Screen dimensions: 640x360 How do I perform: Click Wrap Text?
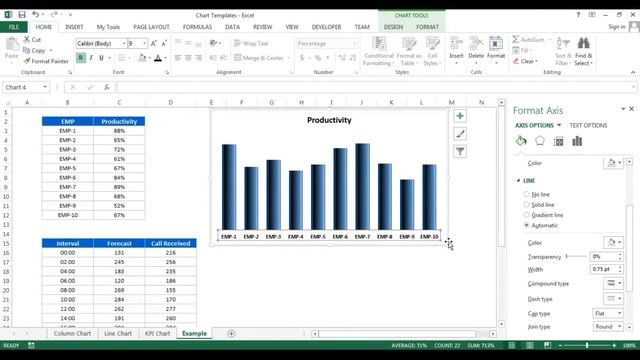[x=251, y=43]
